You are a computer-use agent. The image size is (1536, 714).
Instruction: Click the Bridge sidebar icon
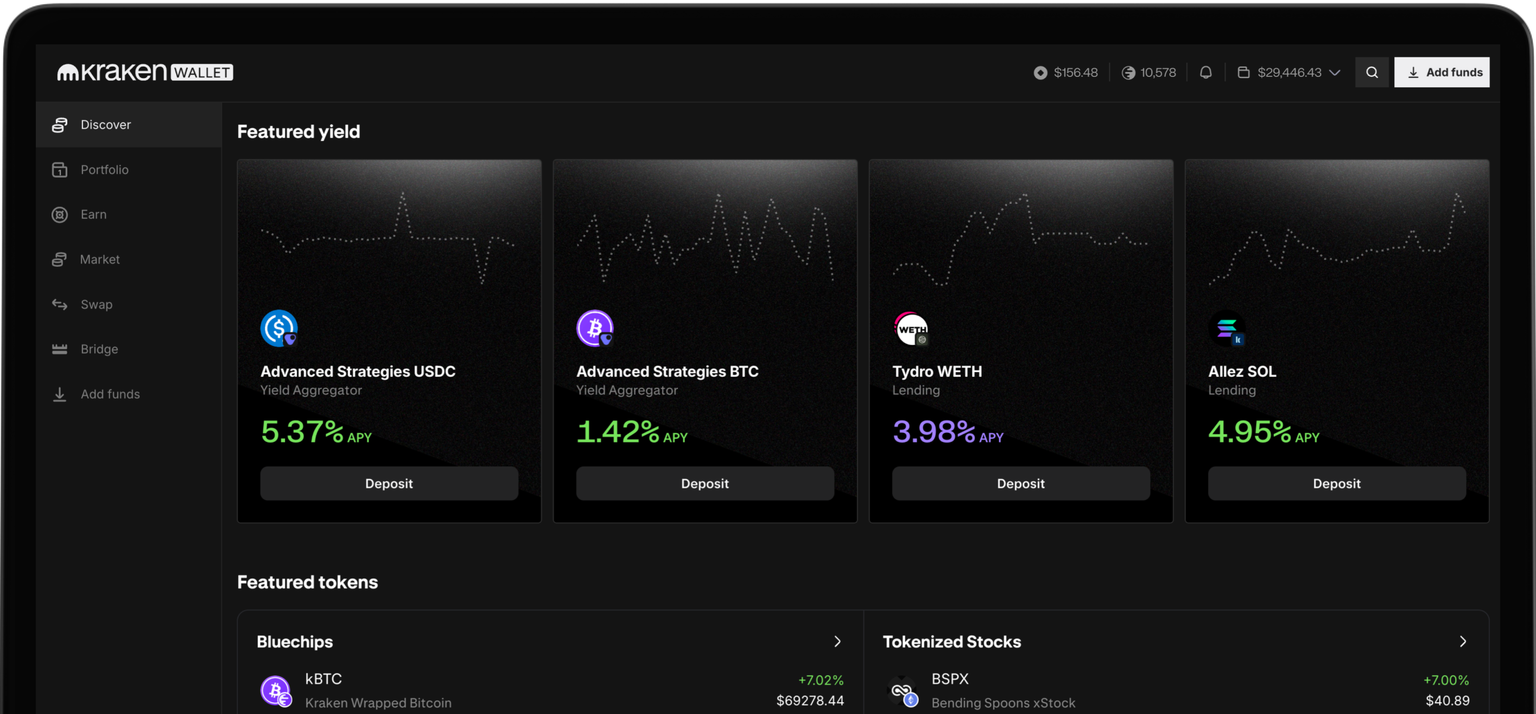pos(60,349)
